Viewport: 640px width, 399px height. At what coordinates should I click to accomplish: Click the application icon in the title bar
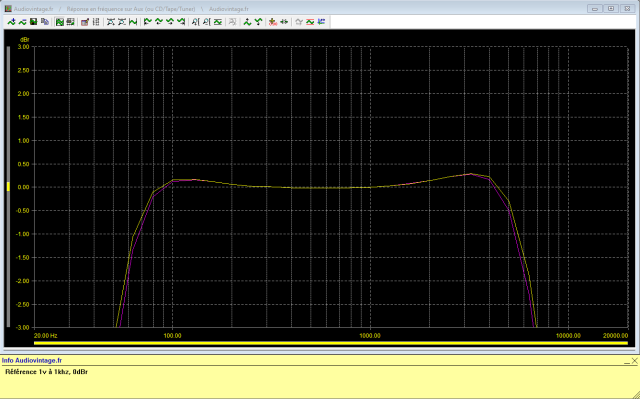pyautogui.click(x=8, y=9)
